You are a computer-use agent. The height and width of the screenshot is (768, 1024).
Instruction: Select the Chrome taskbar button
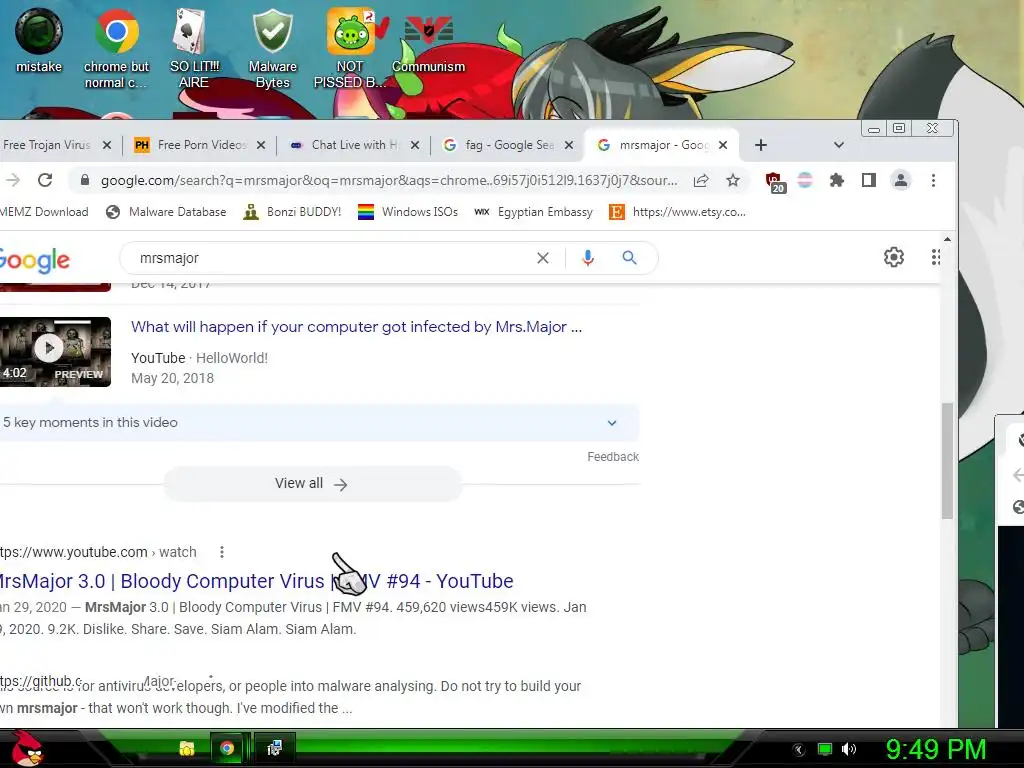227,748
